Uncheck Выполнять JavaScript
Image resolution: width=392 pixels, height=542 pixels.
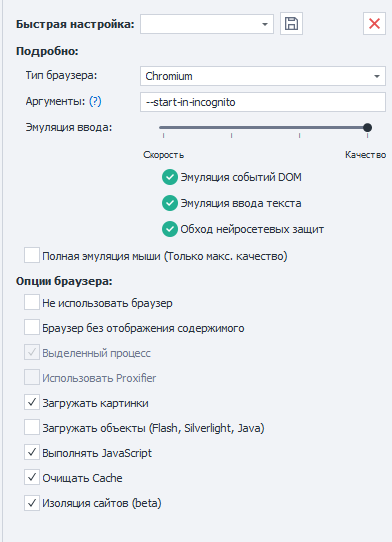(x=32, y=452)
